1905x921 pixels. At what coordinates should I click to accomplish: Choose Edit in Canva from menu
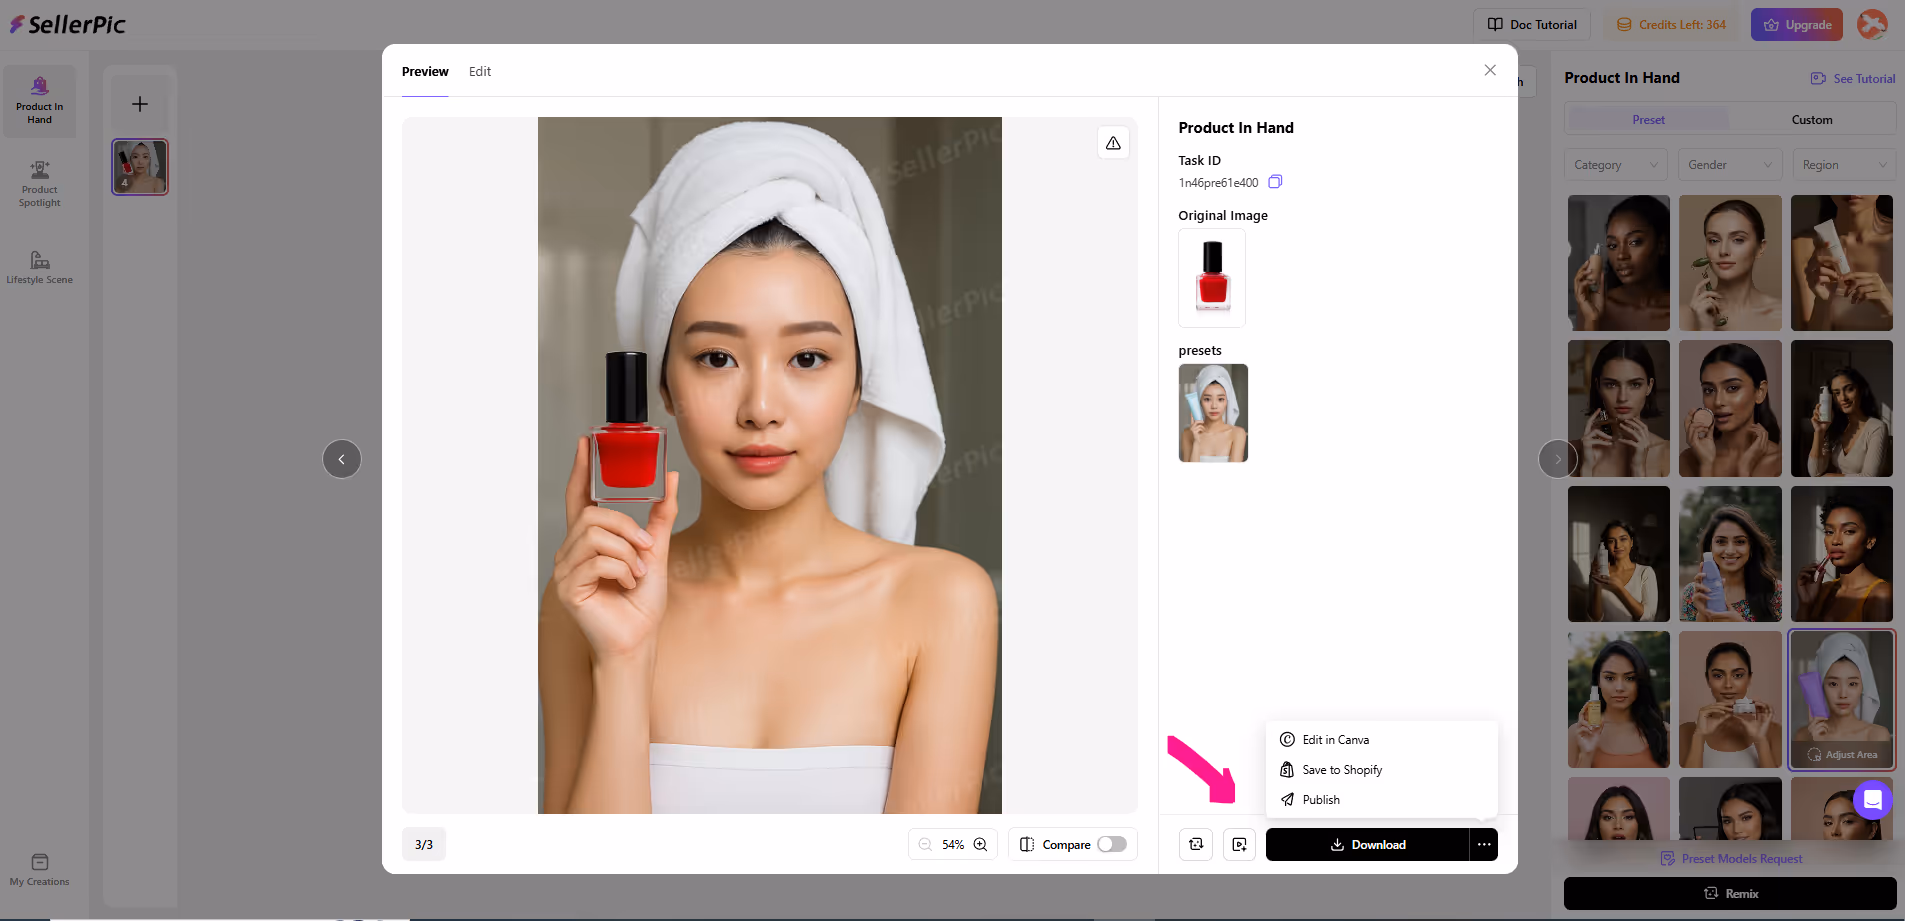[1335, 740]
